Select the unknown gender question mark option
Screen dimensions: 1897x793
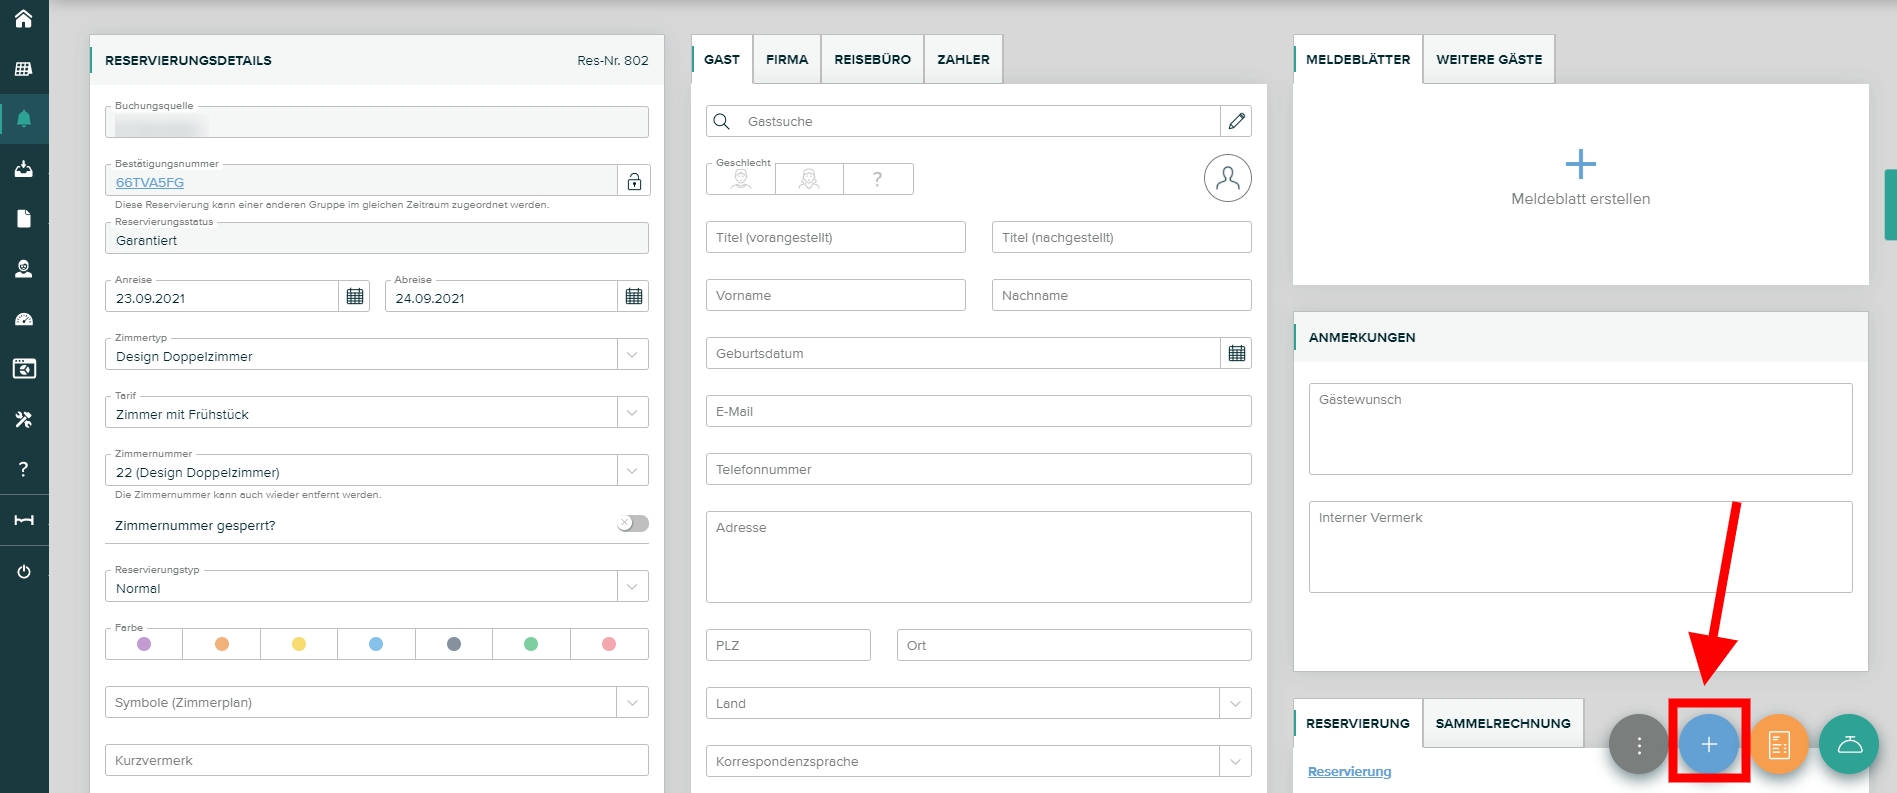pyautogui.click(x=878, y=179)
